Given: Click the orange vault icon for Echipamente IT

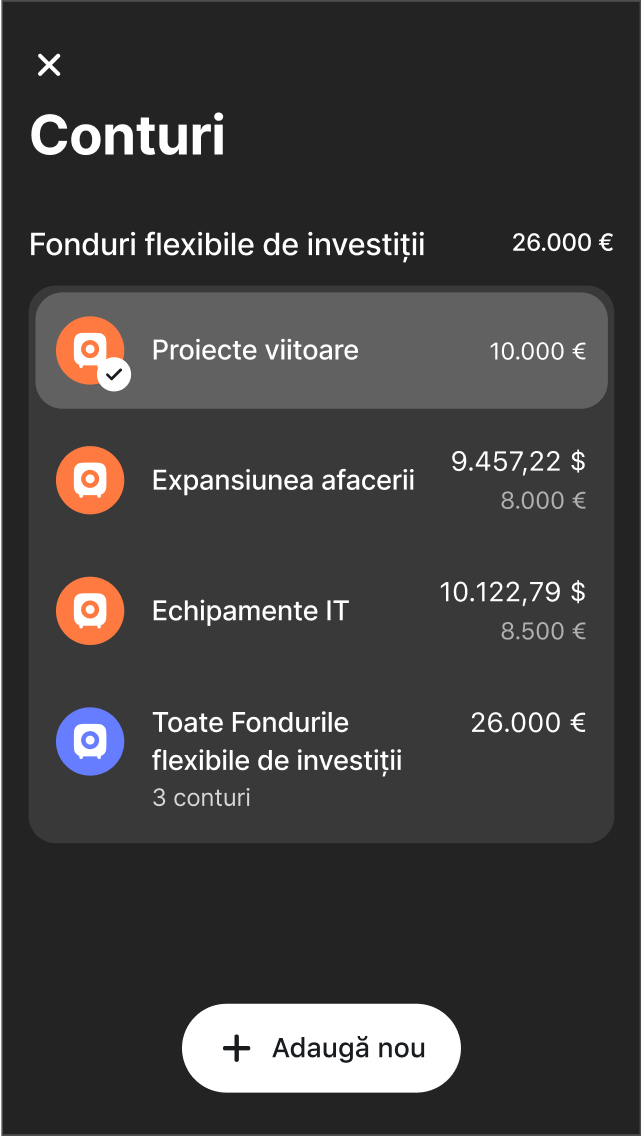Looking at the screenshot, I should coord(90,611).
